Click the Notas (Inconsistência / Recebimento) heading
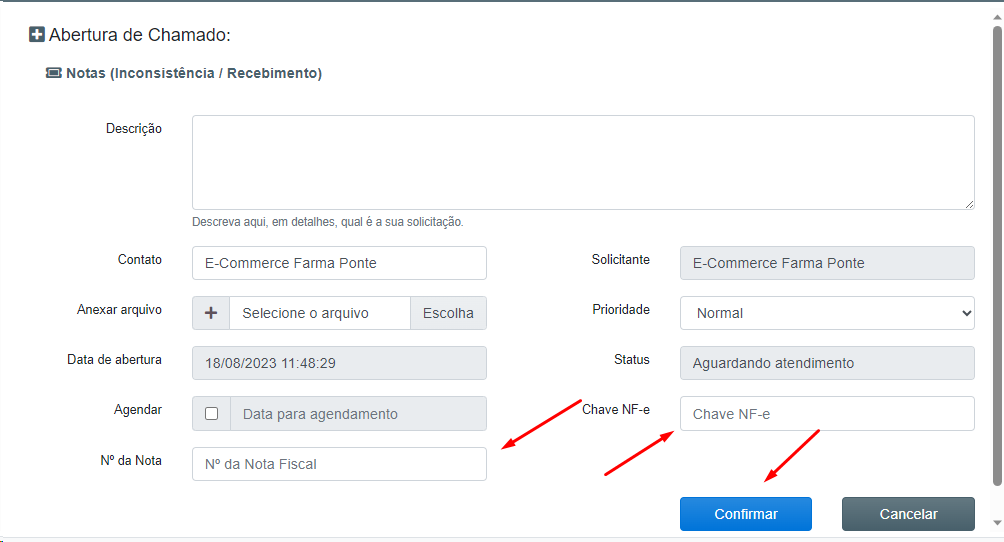The image size is (1004, 542). pyautogui.click(x=194, y=73)
